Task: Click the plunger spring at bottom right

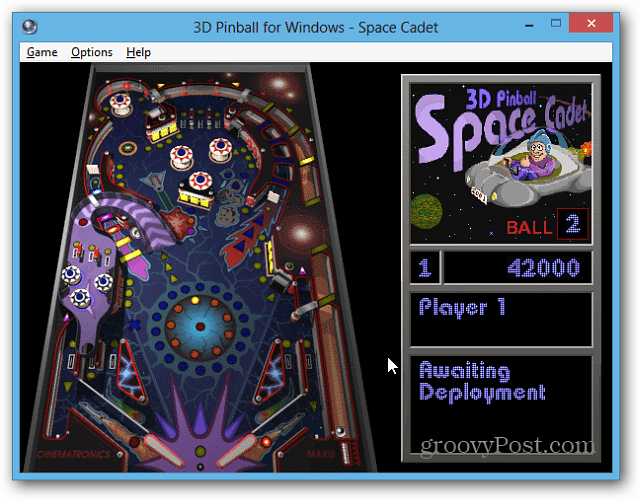Action: coord(346,452)
